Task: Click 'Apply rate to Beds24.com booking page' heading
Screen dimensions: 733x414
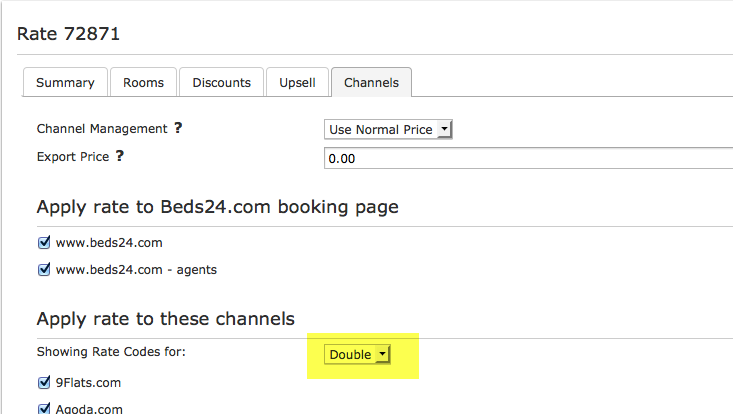Action: point(217,207)
